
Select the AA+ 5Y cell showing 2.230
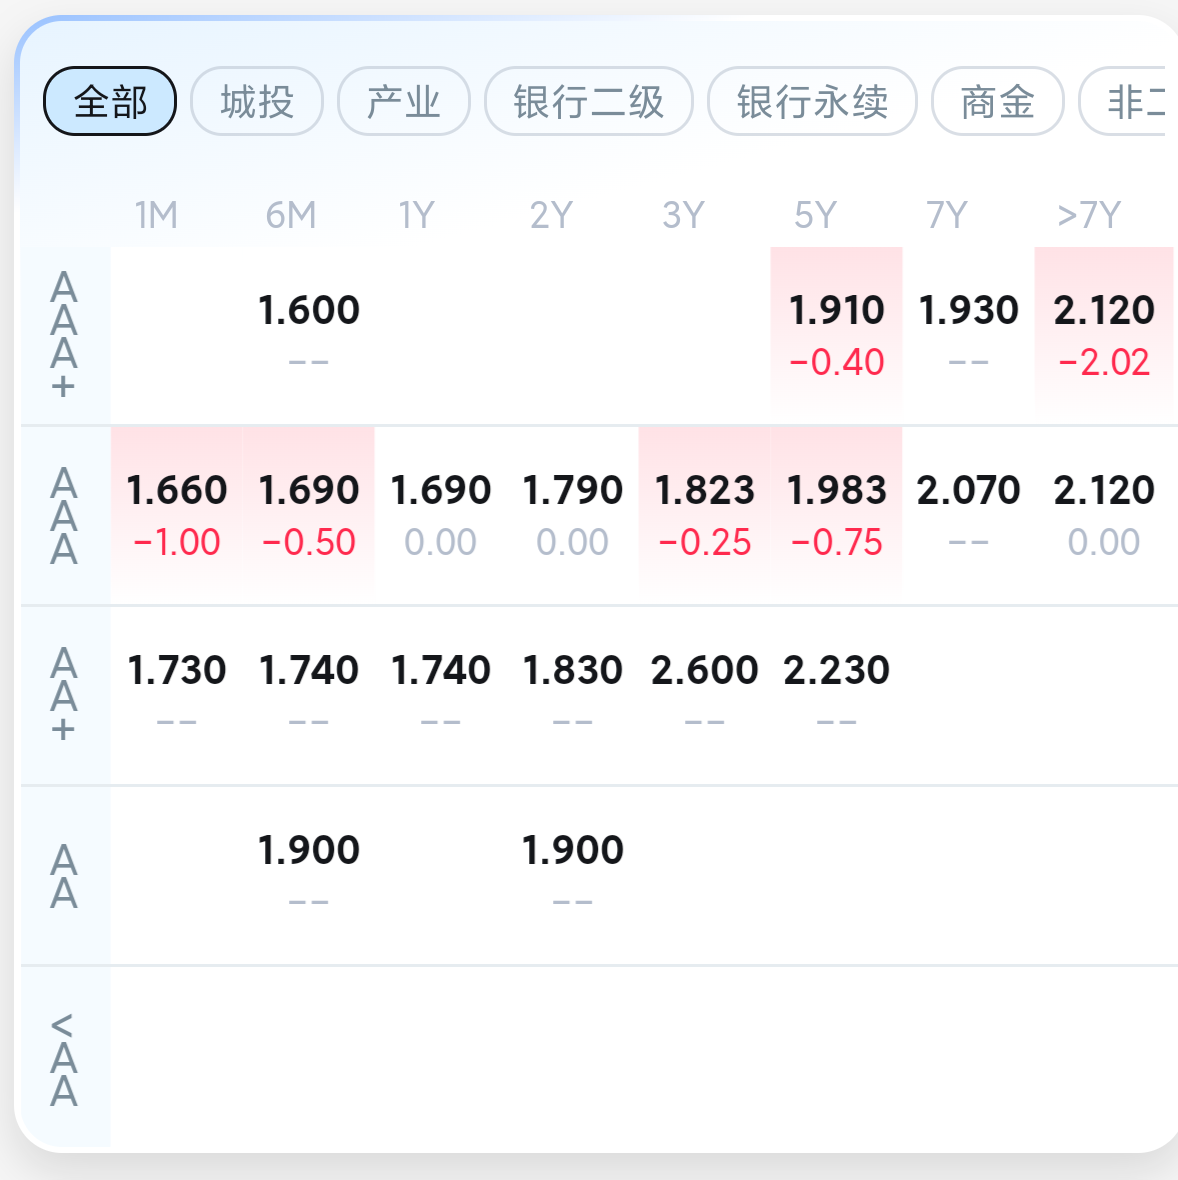click(836, 695)
